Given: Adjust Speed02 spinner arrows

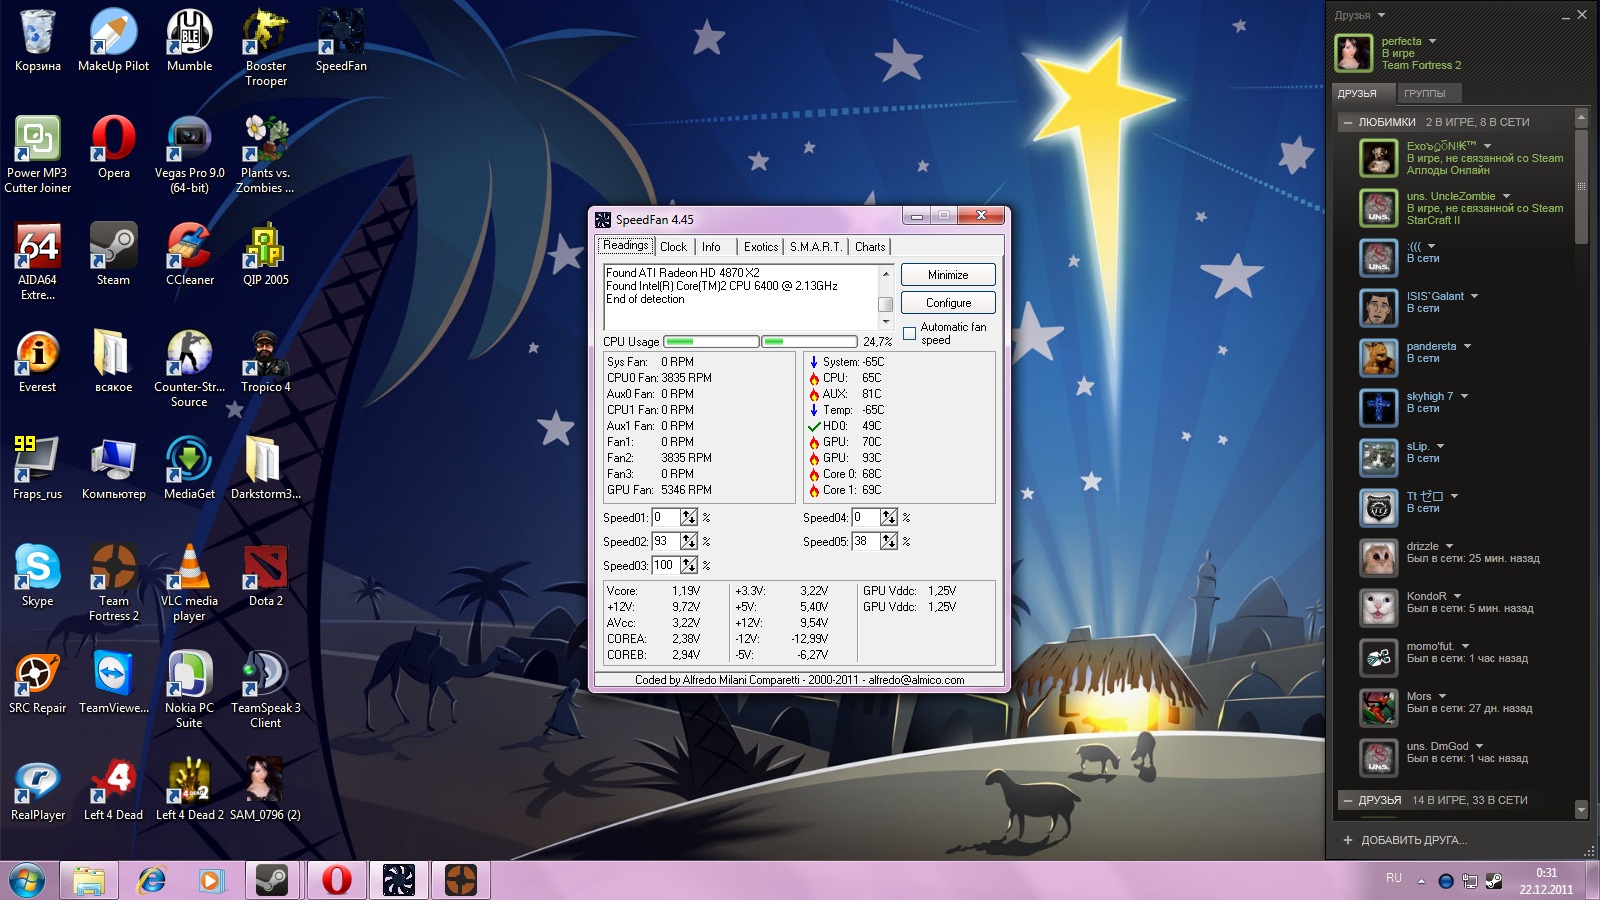Looking at the screenshot, I should [x=689, y=541].
